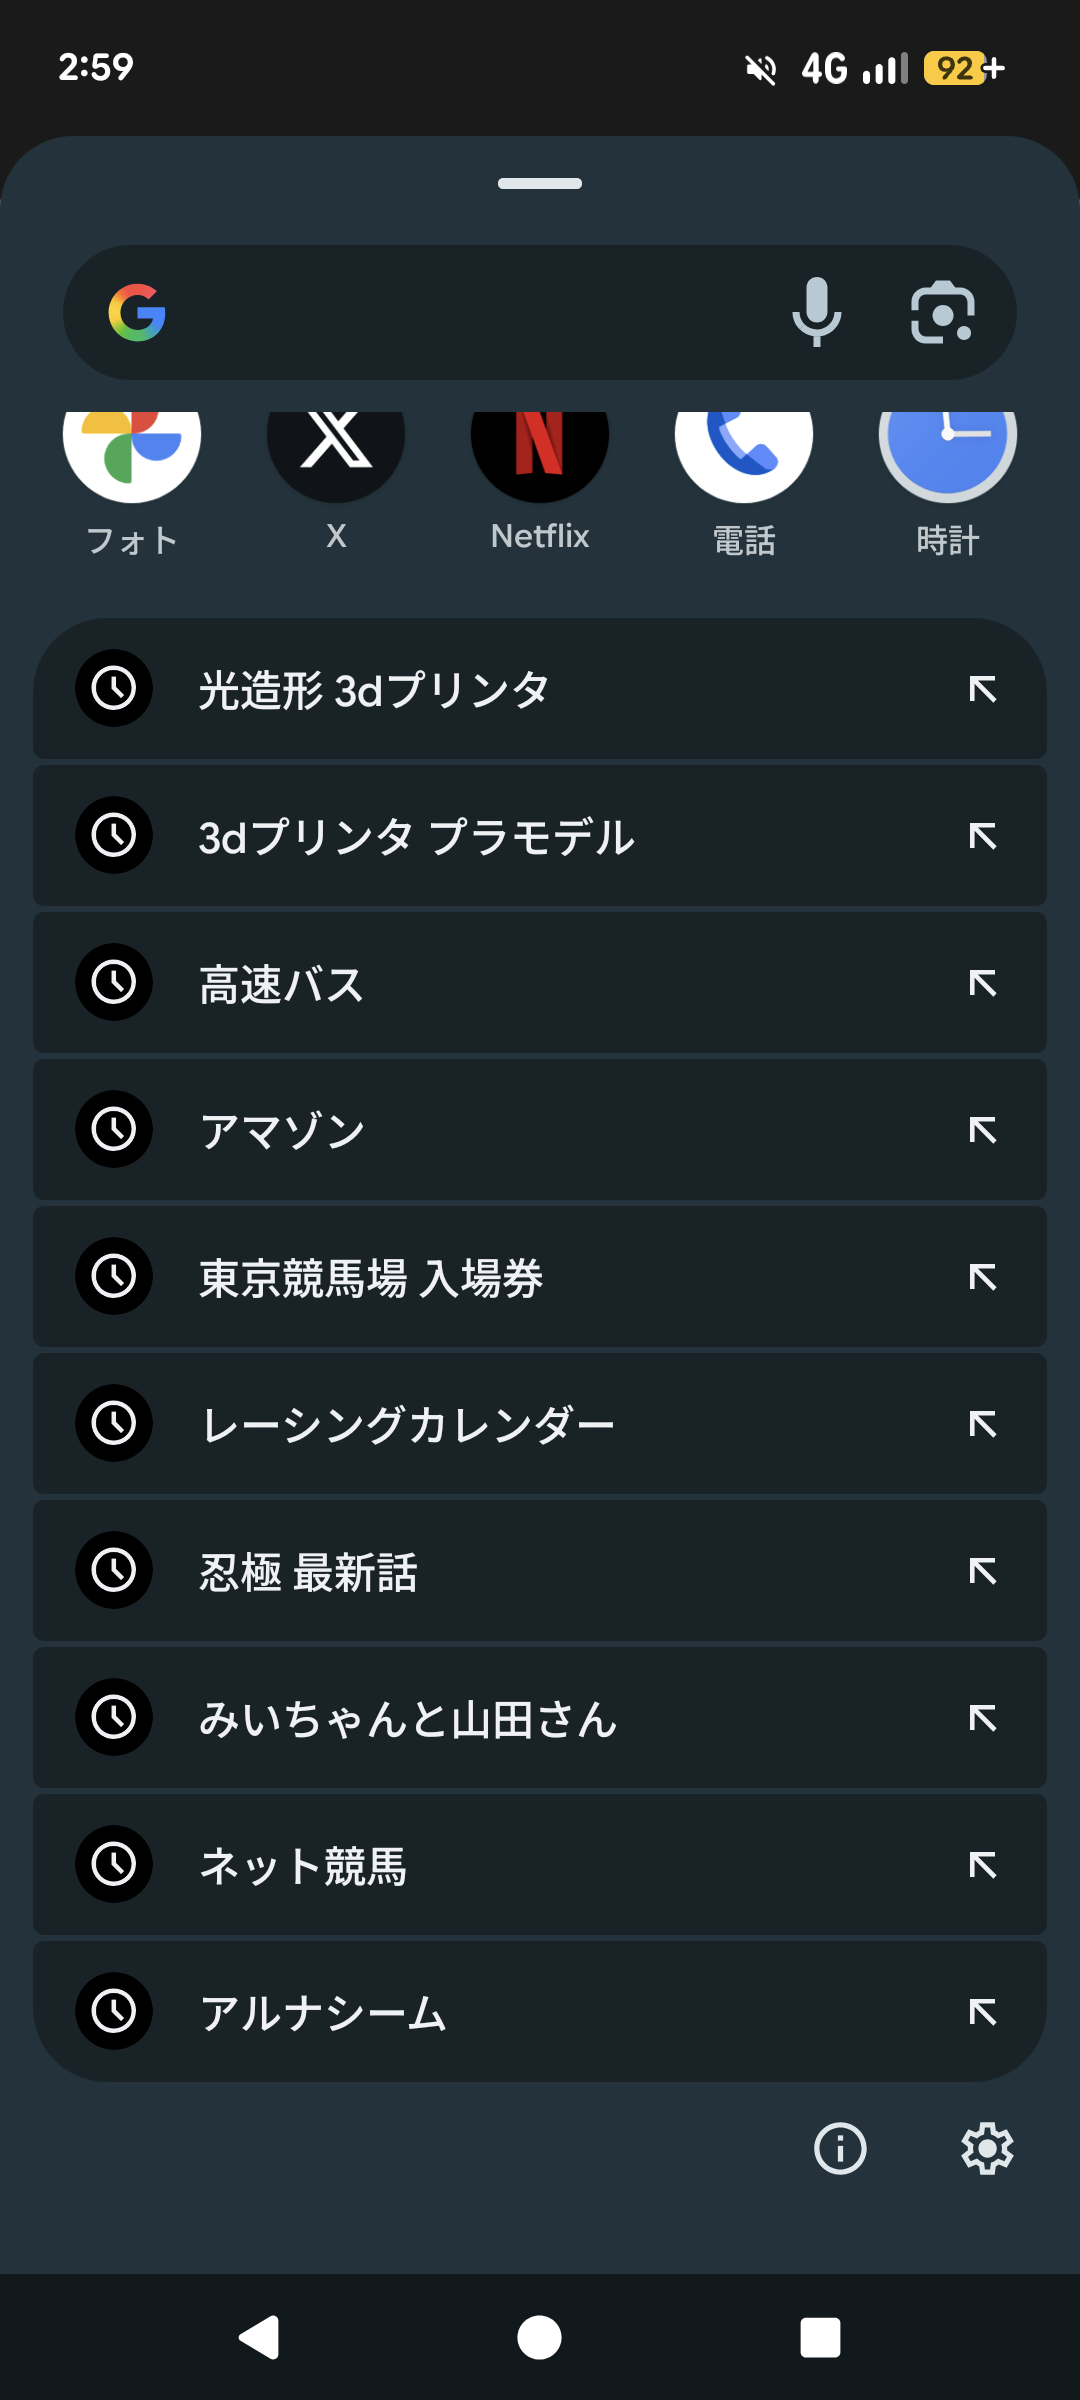Tap the Google logo in search bar
Image resolution: width=1080 pixels, height=2400 pixels.
click(x=137, y=312)
